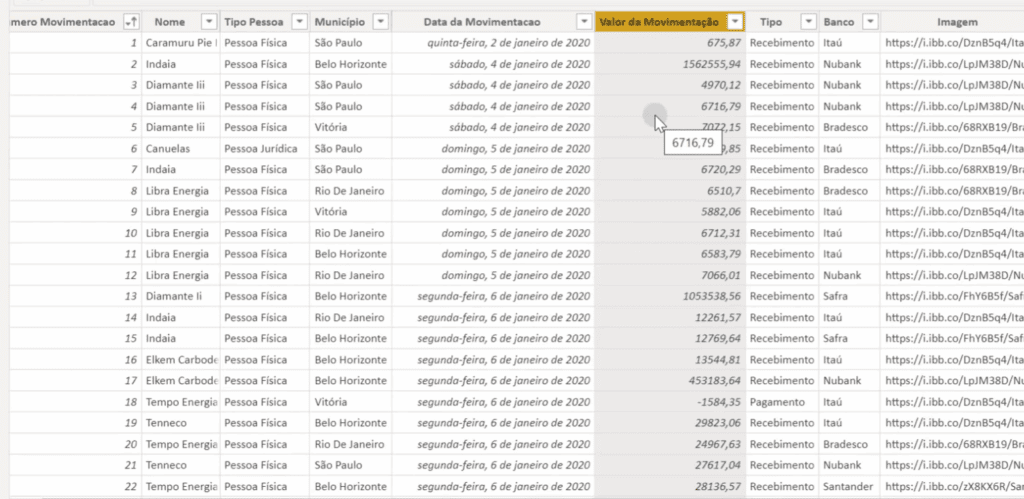Click 'Vitória' município cell in row 5
This screenshot has height=499, width=1024.
point(351,127)
